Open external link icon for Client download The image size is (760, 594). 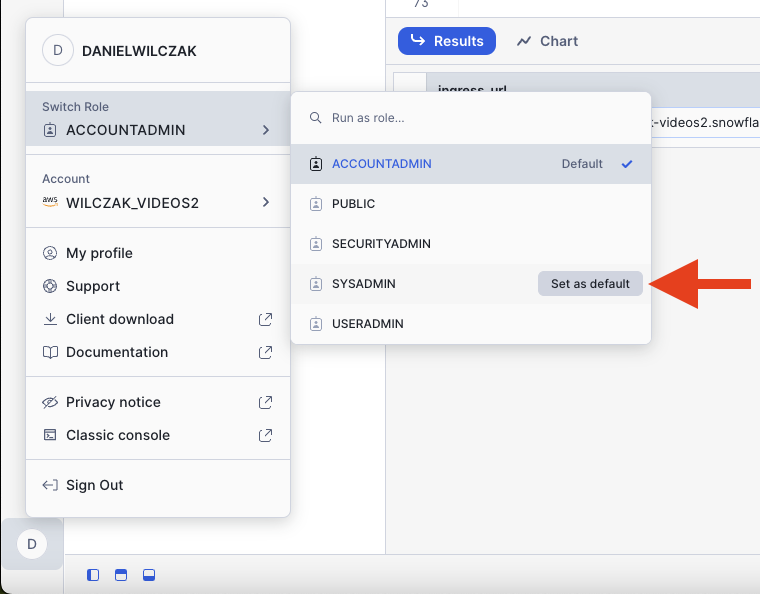click(x=265, y=319)
